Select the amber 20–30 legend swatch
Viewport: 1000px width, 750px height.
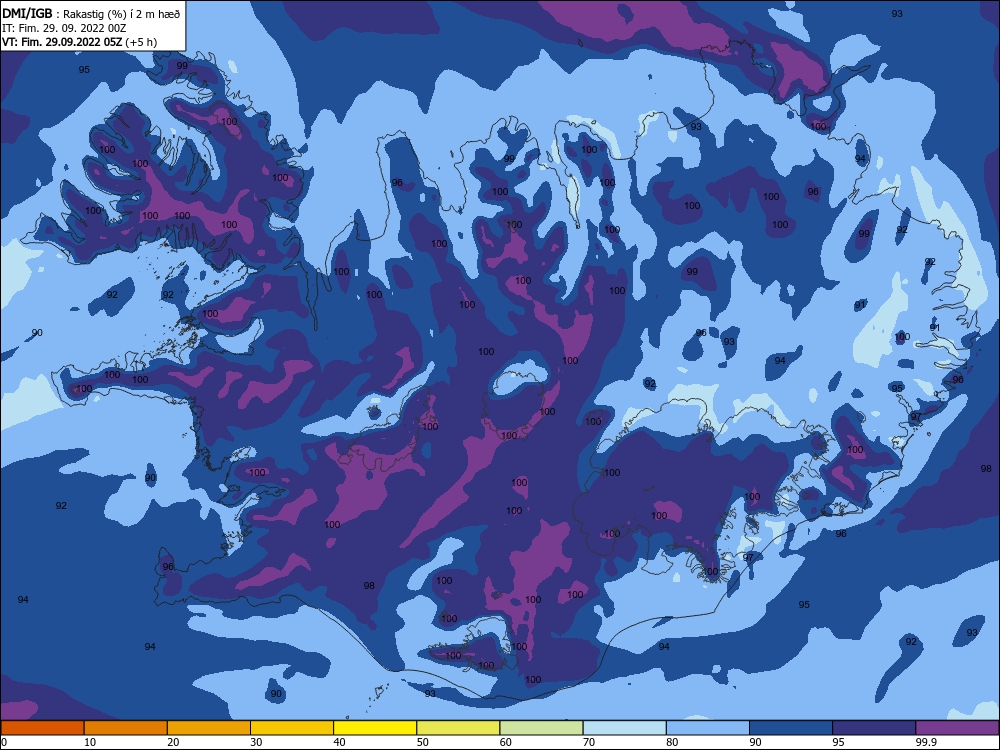209,728
